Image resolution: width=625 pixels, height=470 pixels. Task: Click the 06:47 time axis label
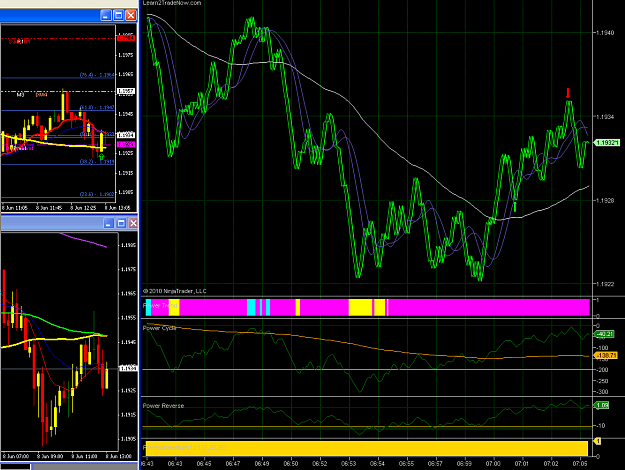click(233, 464)
